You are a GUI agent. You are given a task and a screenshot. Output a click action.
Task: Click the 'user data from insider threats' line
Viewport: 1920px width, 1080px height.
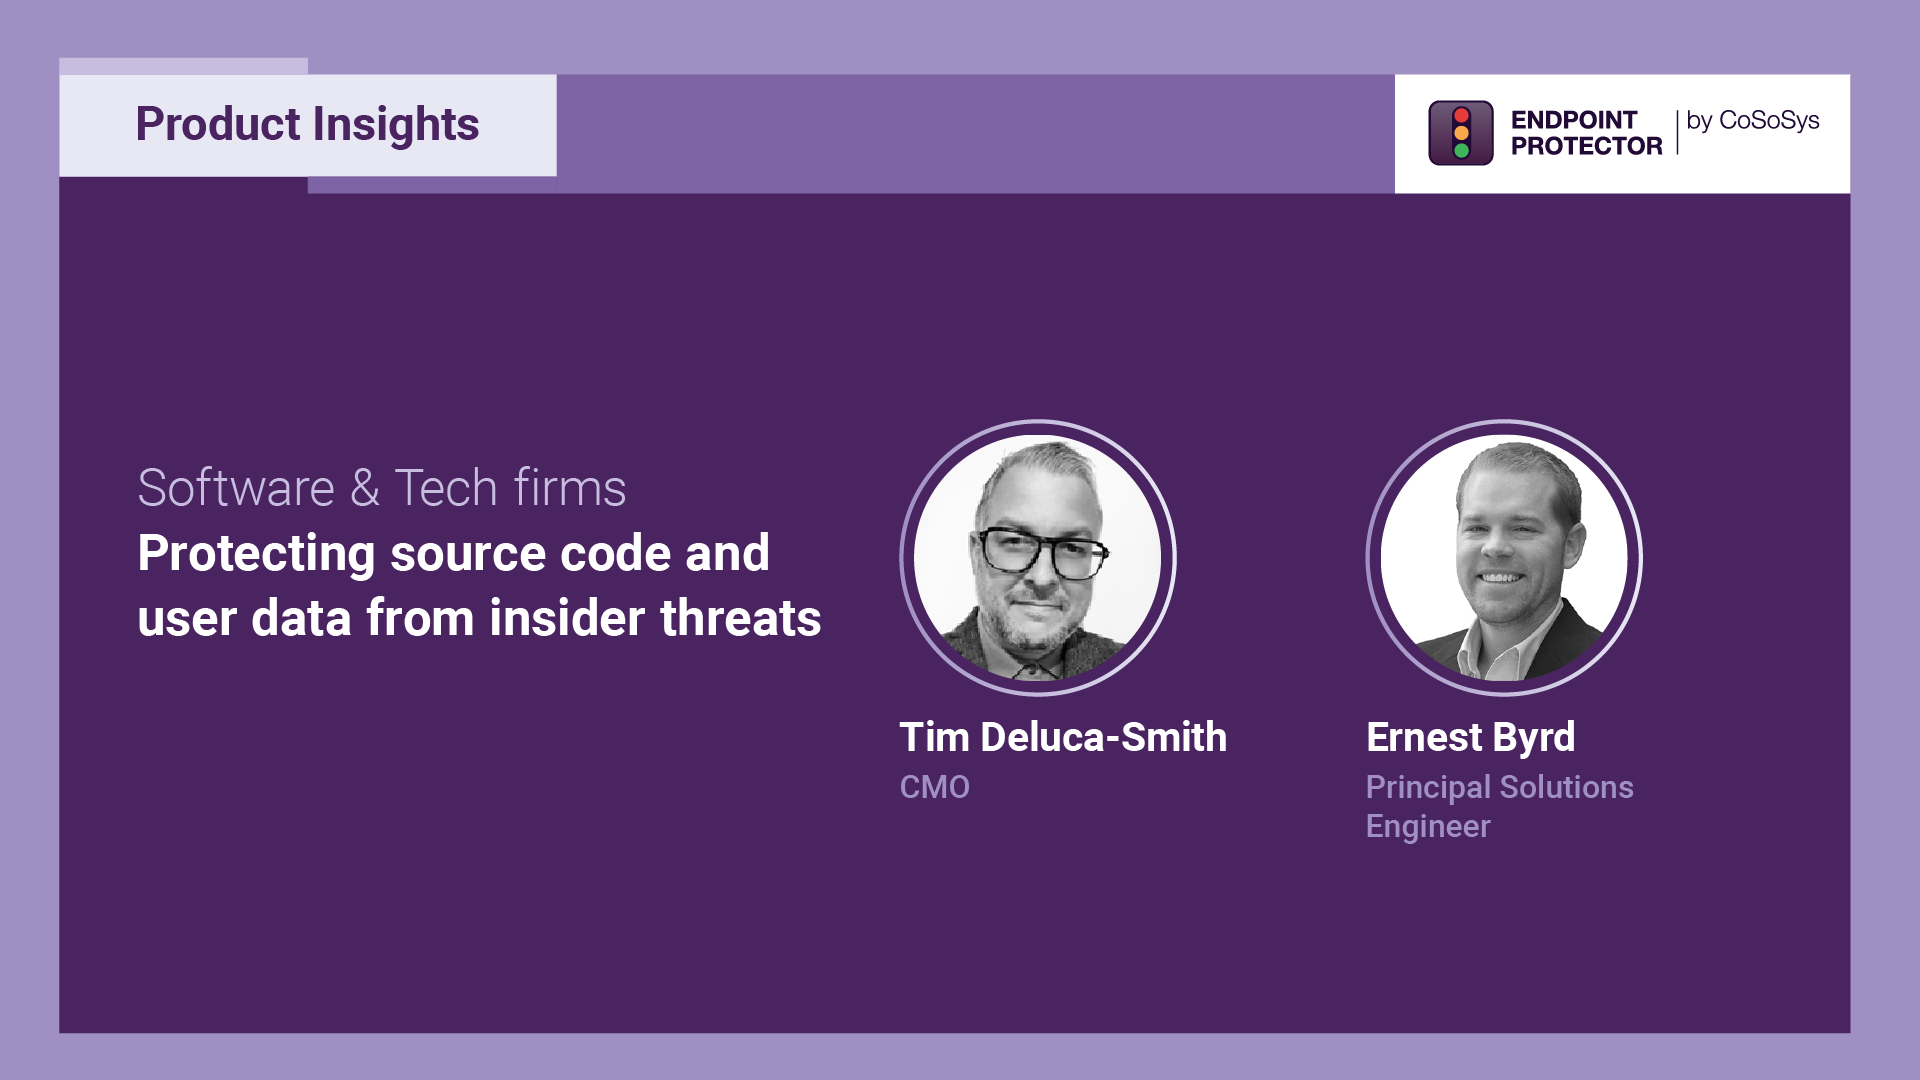(x=479, y=618)
